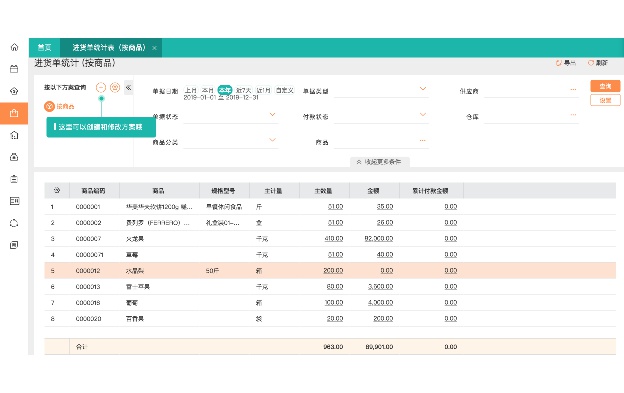The image size is (624, 393).
Task: Click the minus circle icon beside 按以下方案查询
Action: click(101, 88)
